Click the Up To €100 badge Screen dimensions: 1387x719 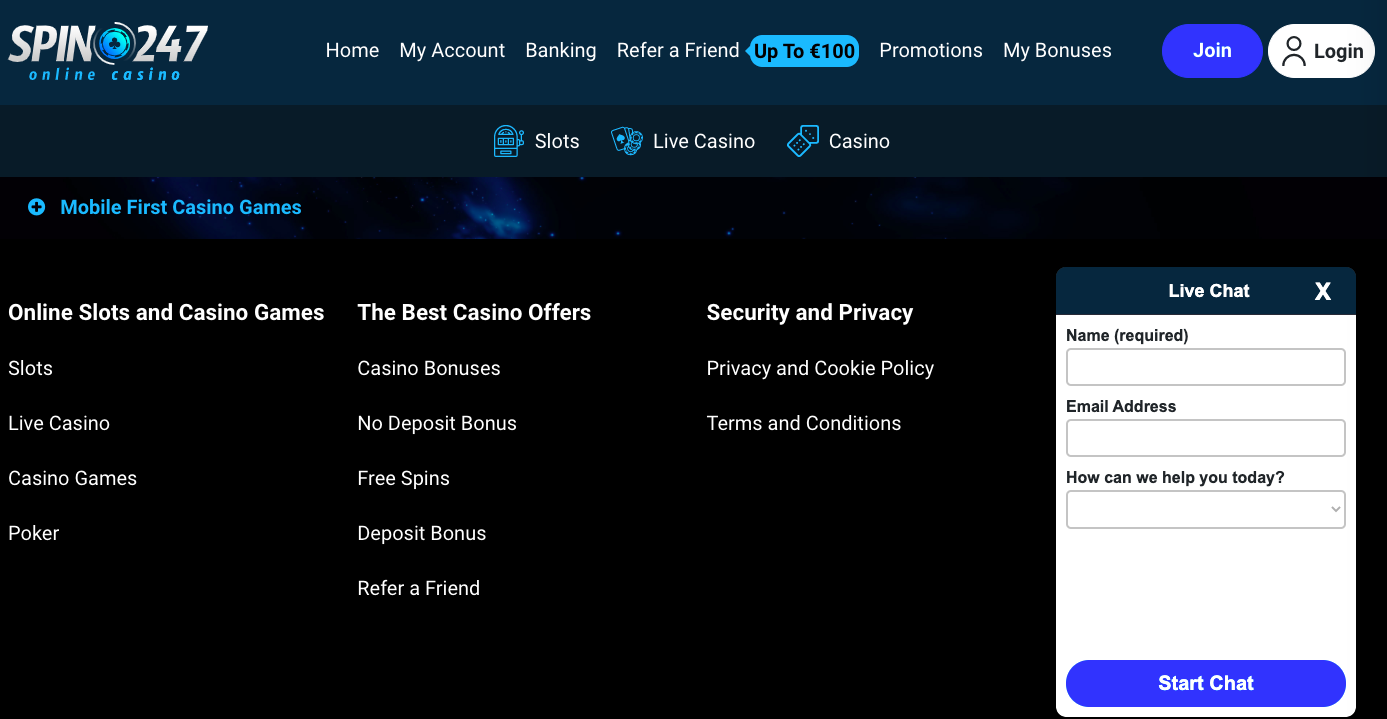tap(804, 51)
